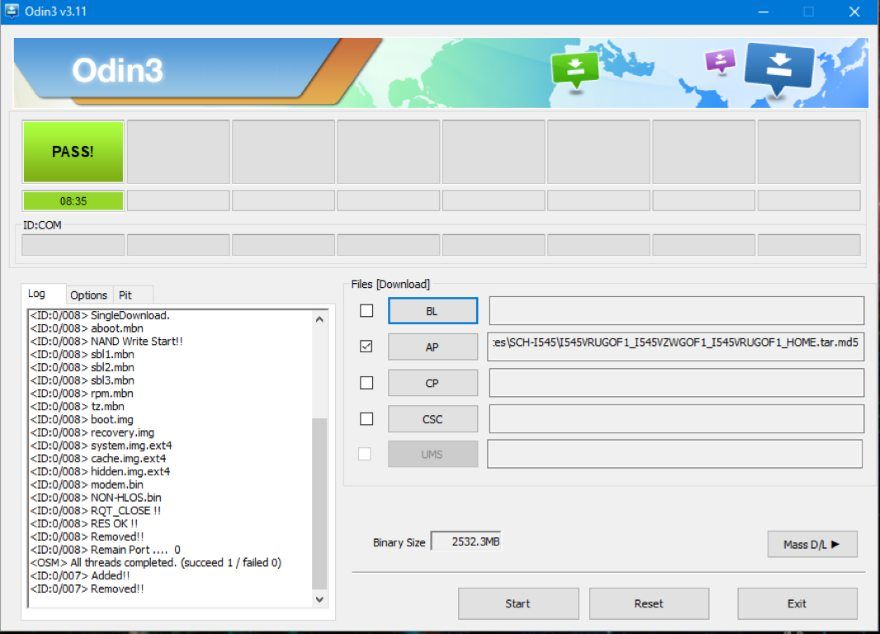880x634 pixels.
Task: Click log line 'cache.img.ext4'
Action: (98, 458)
